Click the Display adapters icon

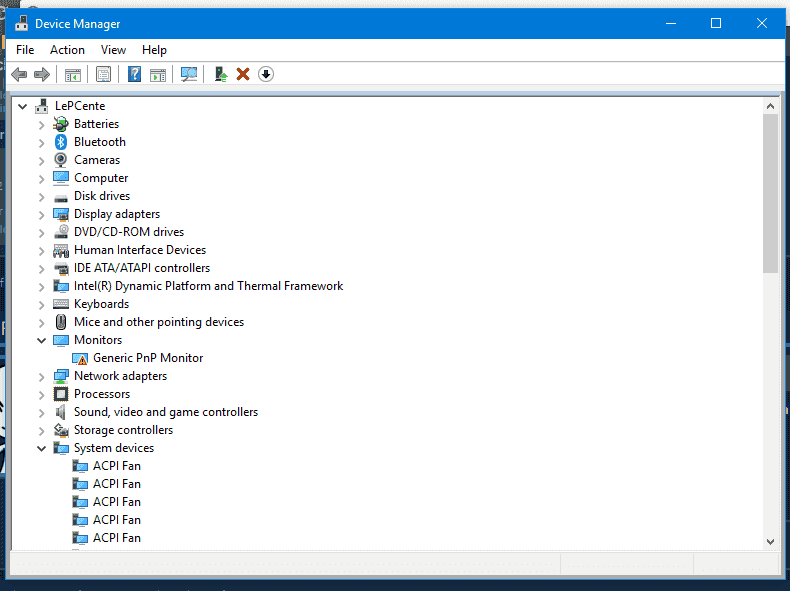click(x=61, y=214)
